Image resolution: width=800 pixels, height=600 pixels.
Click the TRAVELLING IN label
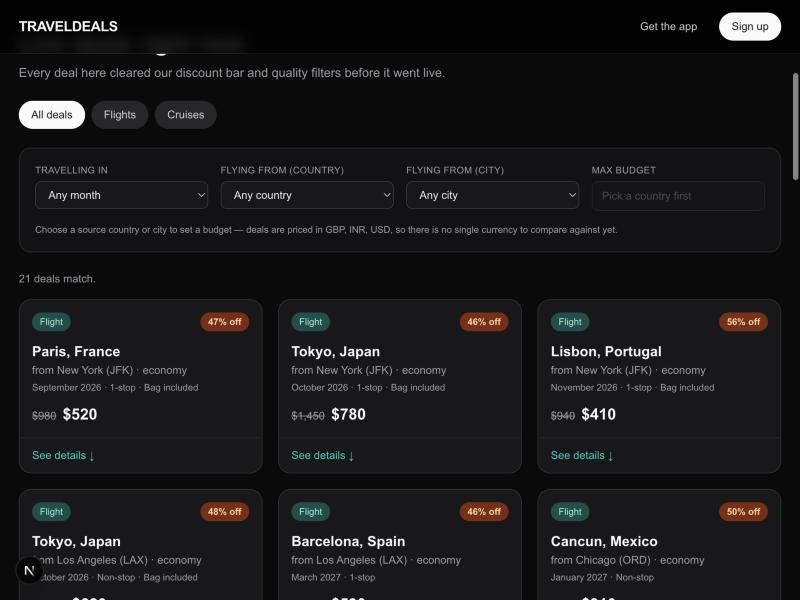(71, 170)
